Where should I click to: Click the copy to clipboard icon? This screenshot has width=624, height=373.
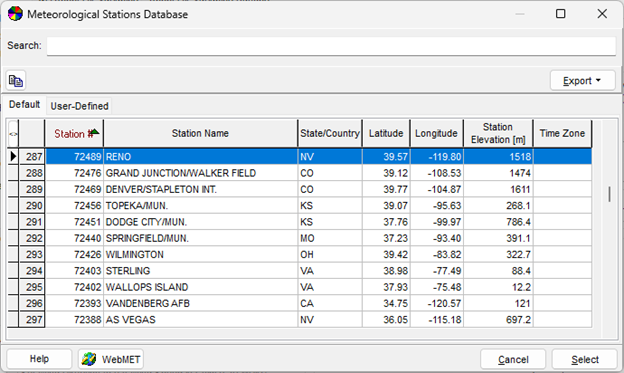point(16,81)
